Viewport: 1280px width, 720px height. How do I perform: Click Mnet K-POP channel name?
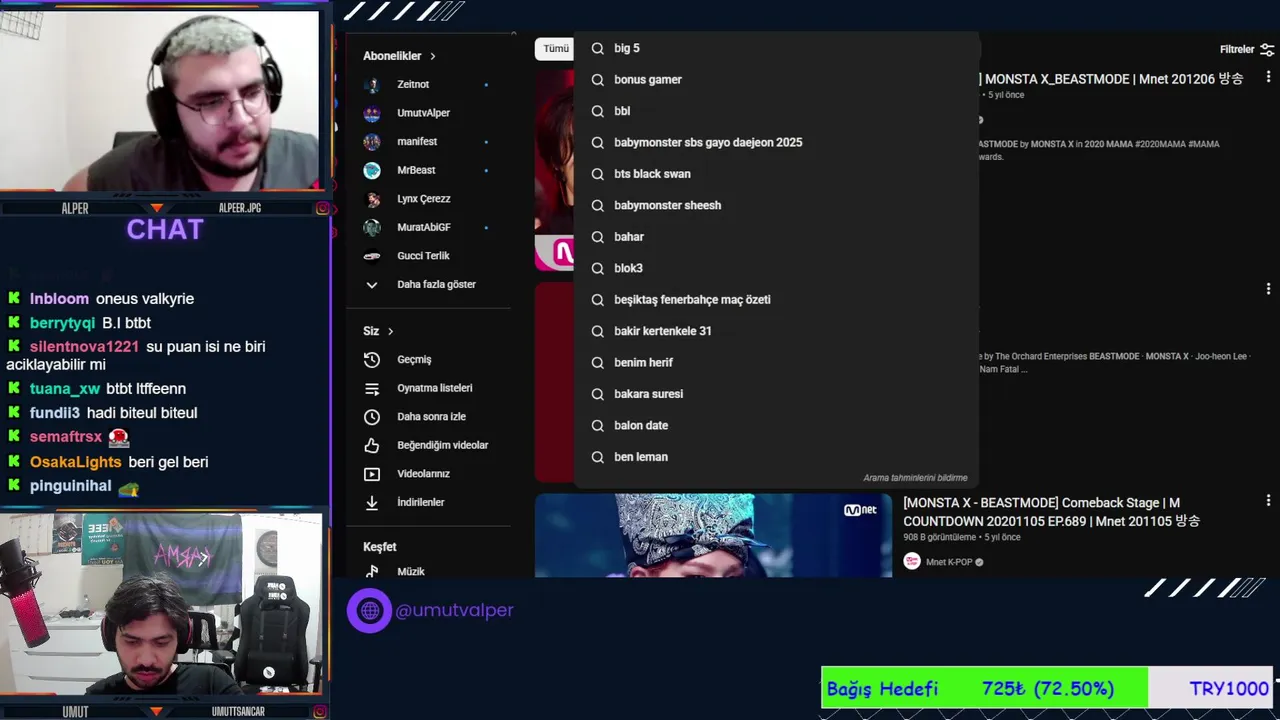coord(949,562)
